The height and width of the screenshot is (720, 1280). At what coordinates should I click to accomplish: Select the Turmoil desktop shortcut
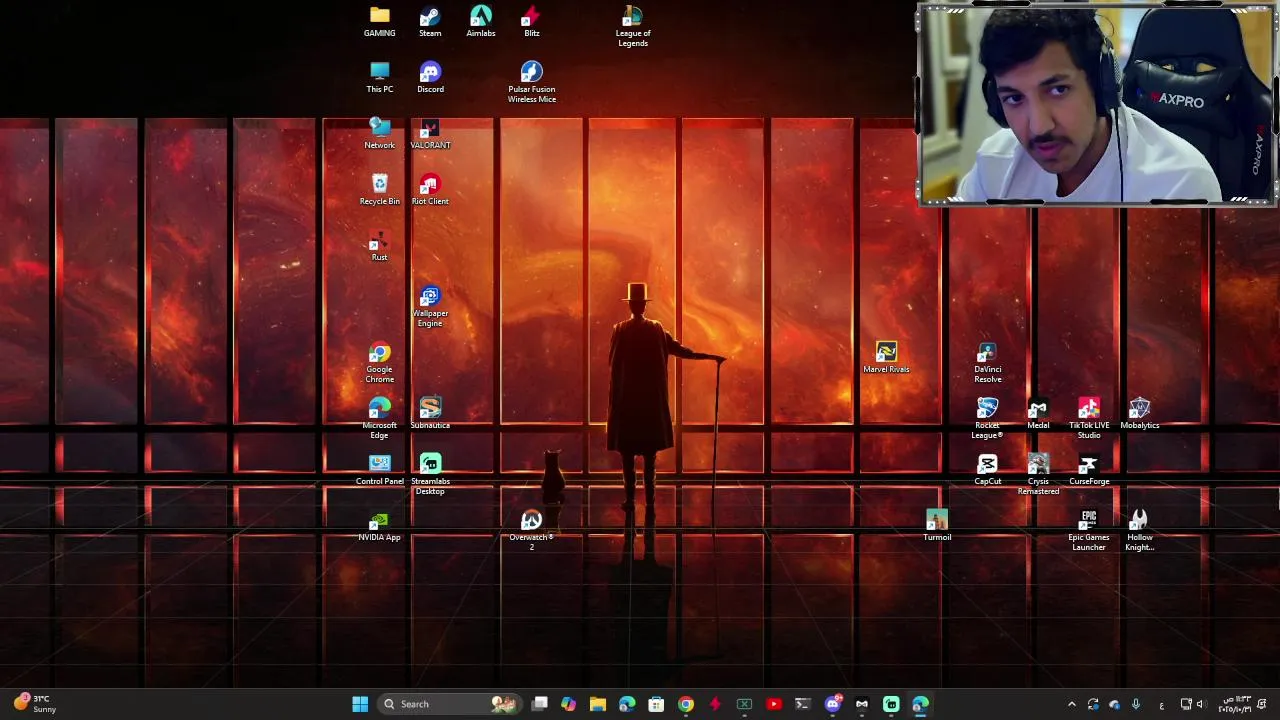pyautogui.click(x=937, y=526)
